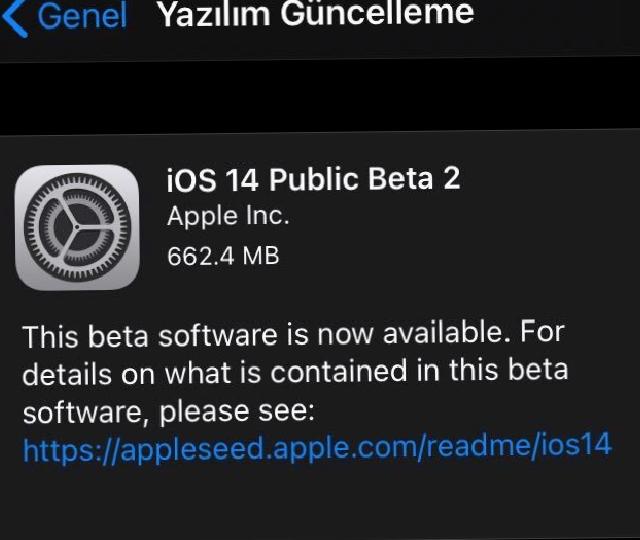Viewport: 640px width, 540px height.
Task: Tap the word "Beta 2" in update title
Action: click(414, 179)
